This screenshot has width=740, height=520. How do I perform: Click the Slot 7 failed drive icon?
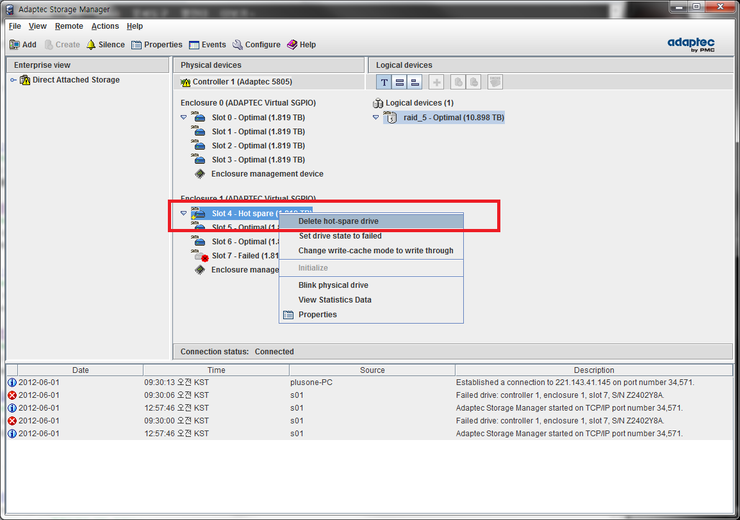[x=200, y=255]
